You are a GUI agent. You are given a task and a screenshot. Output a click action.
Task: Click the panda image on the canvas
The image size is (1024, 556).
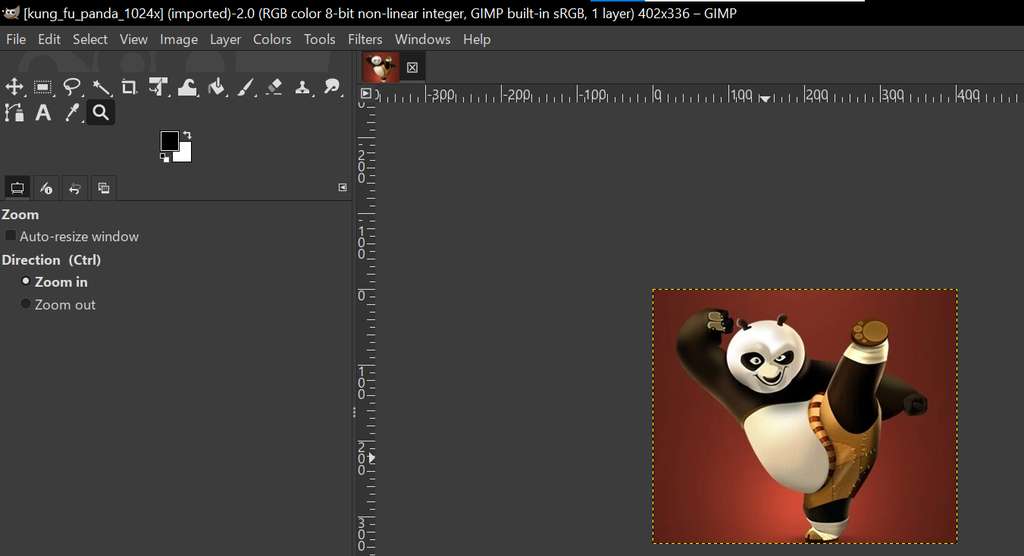pyautogui.click(x=805, y=416)
